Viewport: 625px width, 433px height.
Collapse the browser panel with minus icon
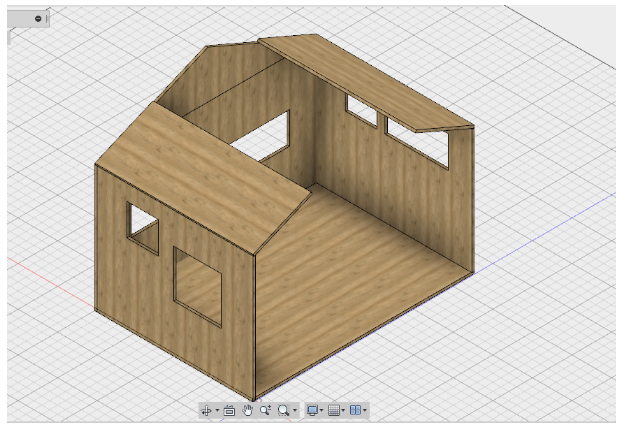(x=38, y=18)
